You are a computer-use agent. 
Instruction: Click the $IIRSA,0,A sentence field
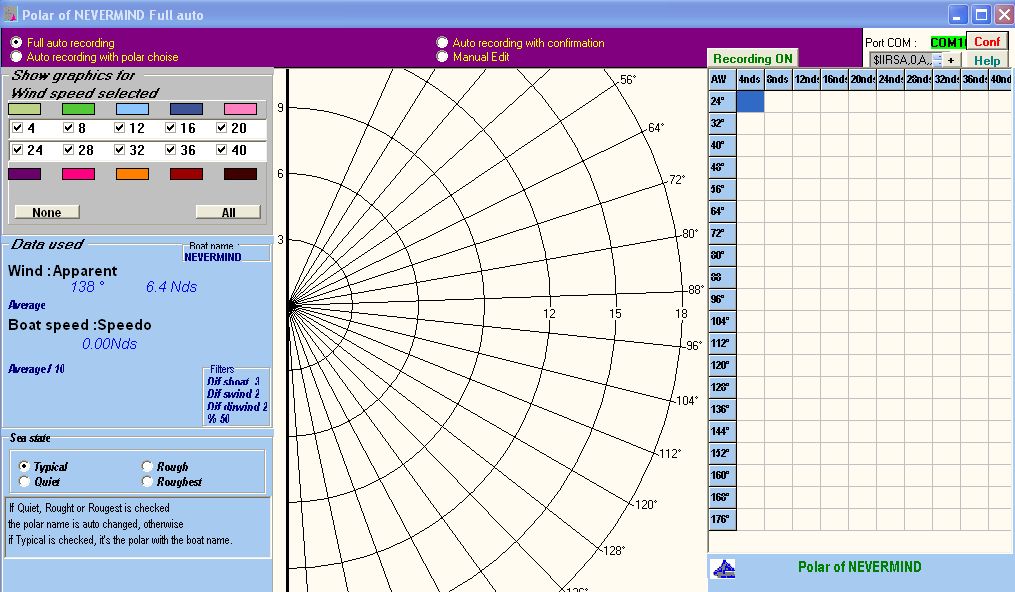coord(901,60)
